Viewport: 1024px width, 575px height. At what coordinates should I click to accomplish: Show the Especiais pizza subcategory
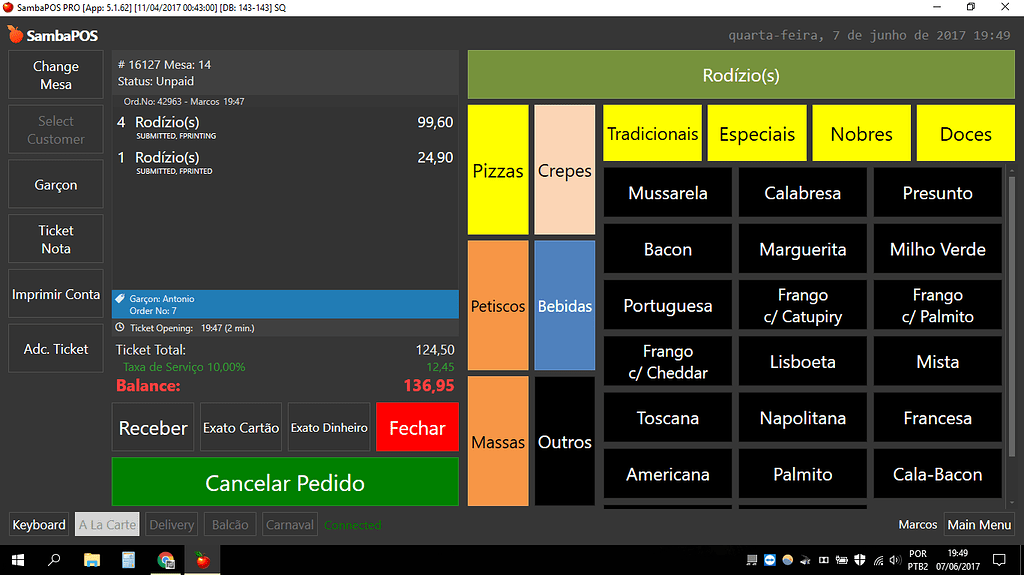pyautogui.click(x=757, y=134)
